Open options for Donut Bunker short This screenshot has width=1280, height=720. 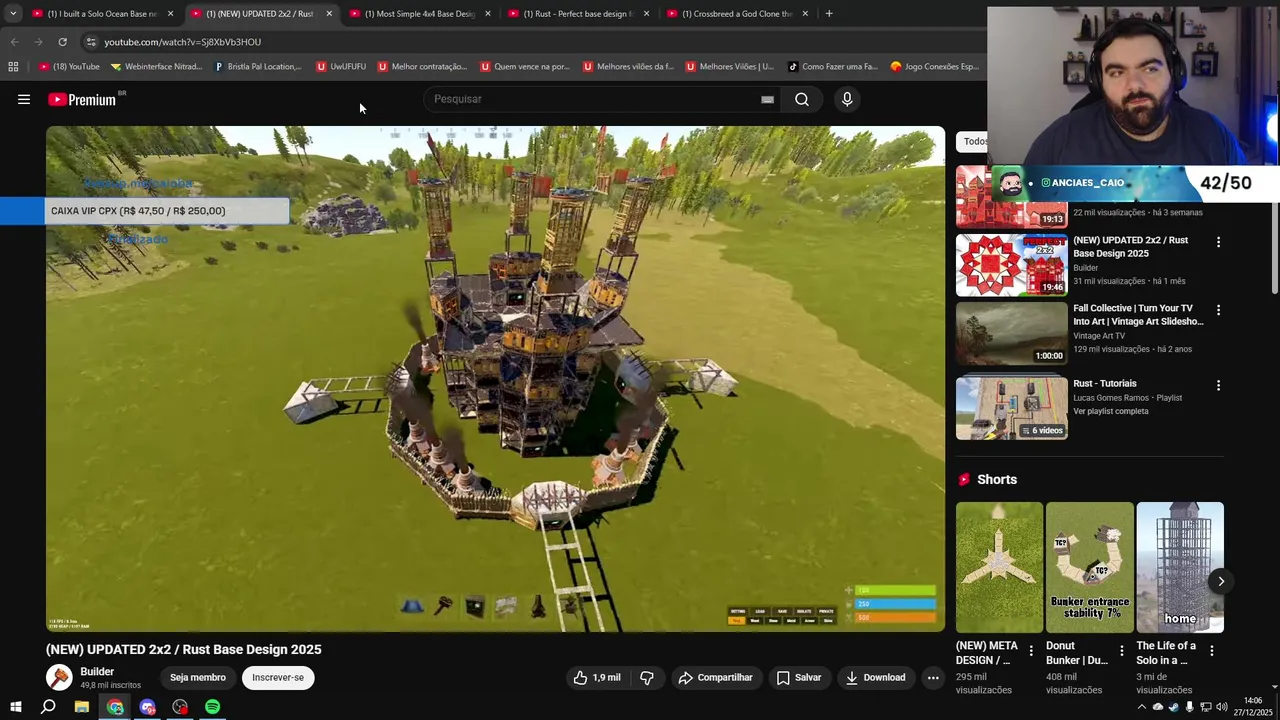pos(1121,651)
